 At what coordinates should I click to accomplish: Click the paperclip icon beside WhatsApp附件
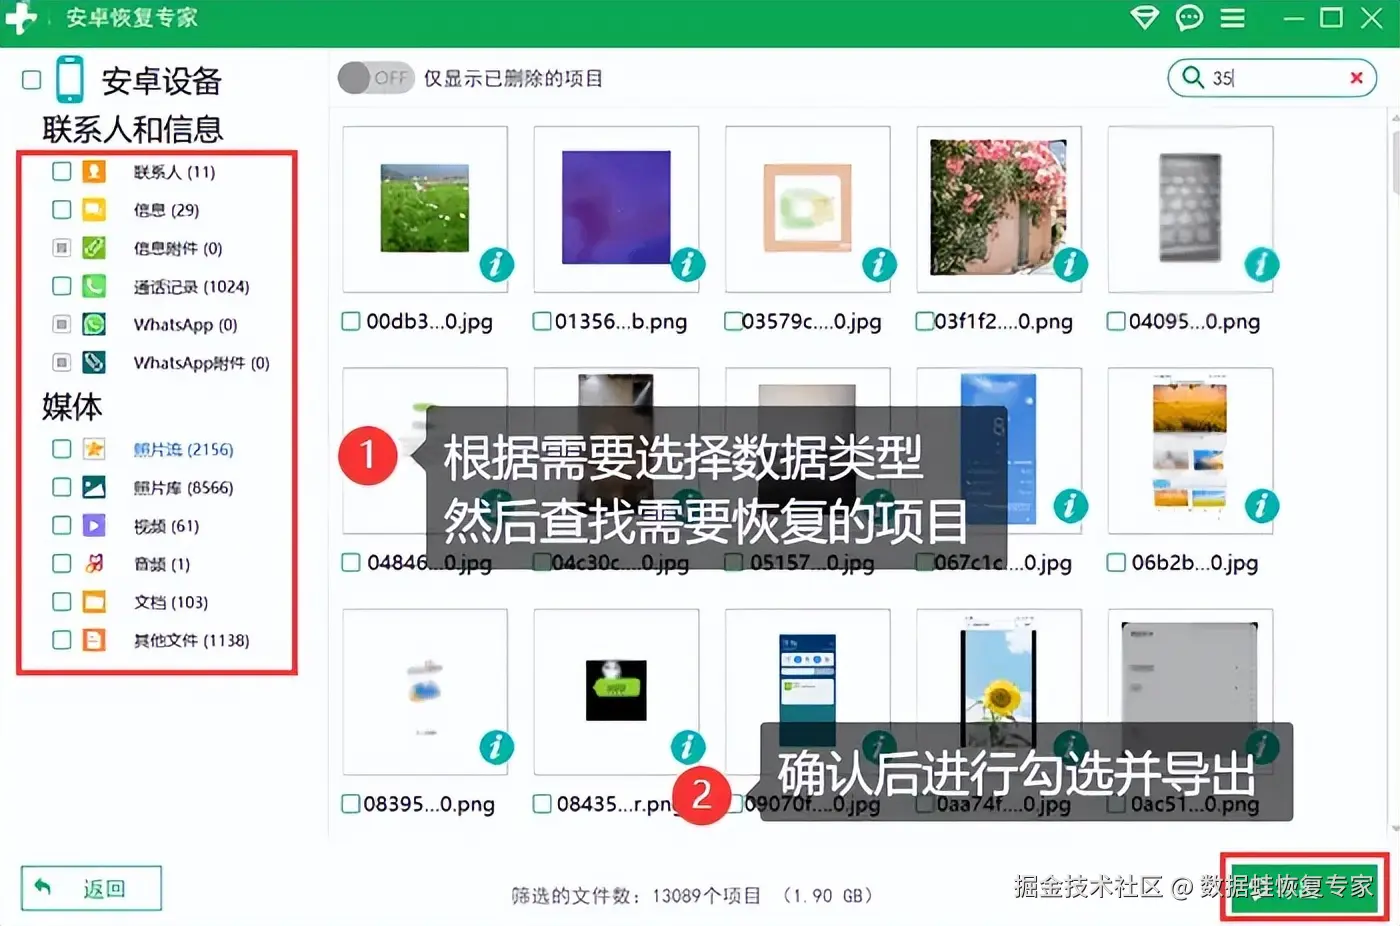point(94,362)
